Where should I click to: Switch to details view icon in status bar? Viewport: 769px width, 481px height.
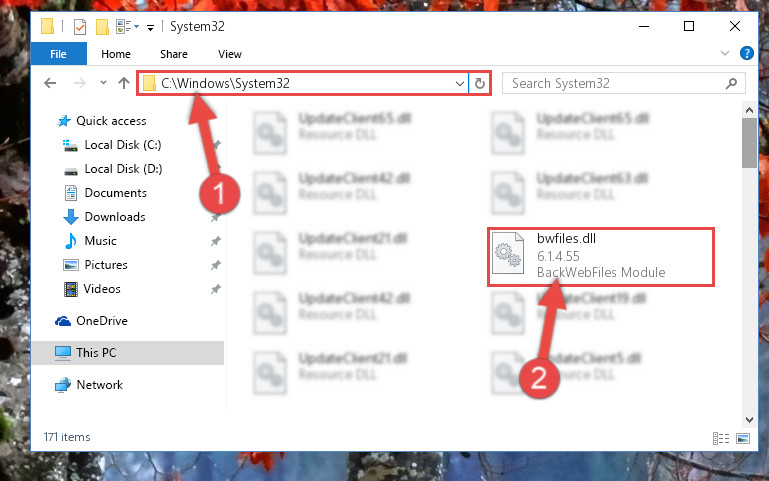click(x=720, y=438)
